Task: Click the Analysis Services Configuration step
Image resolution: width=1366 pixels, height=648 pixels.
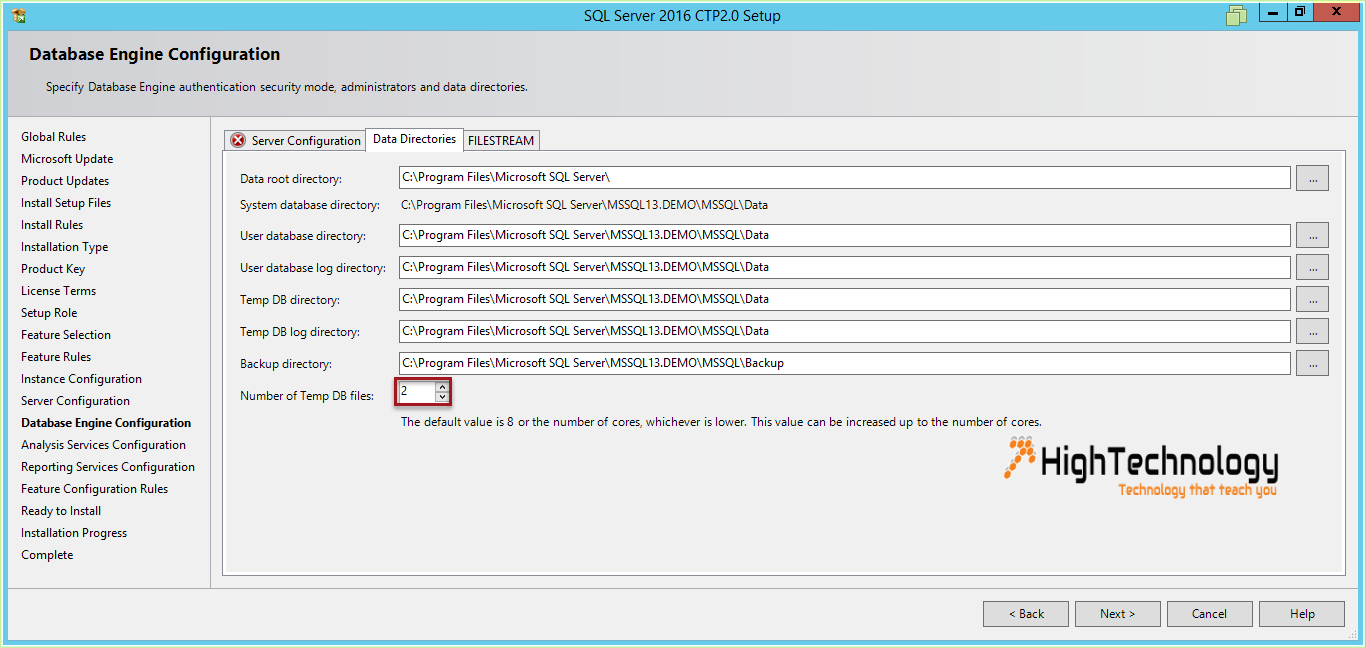Action: [x=104, y=445]
